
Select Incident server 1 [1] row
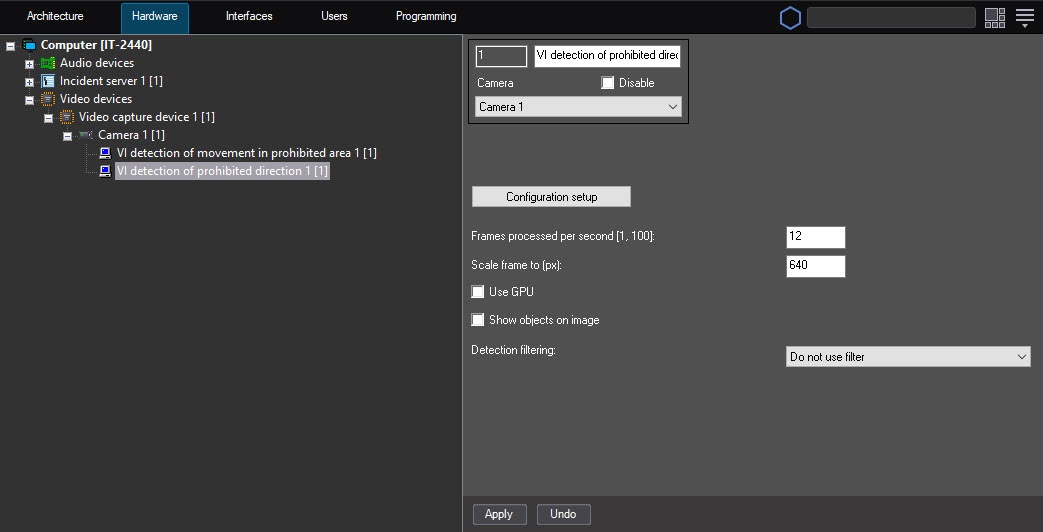[111, 81]
